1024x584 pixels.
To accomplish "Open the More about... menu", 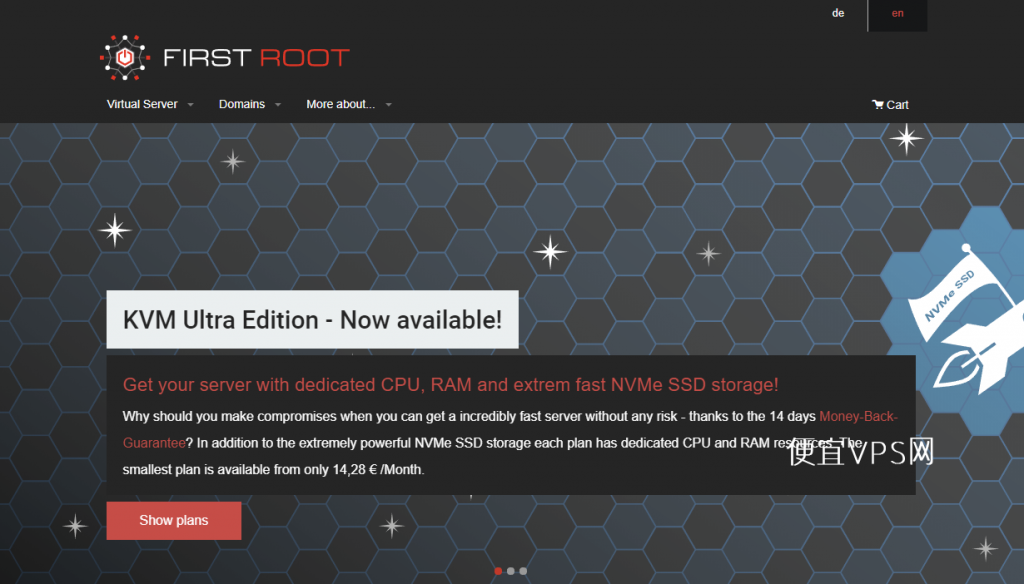I will 340,105.
